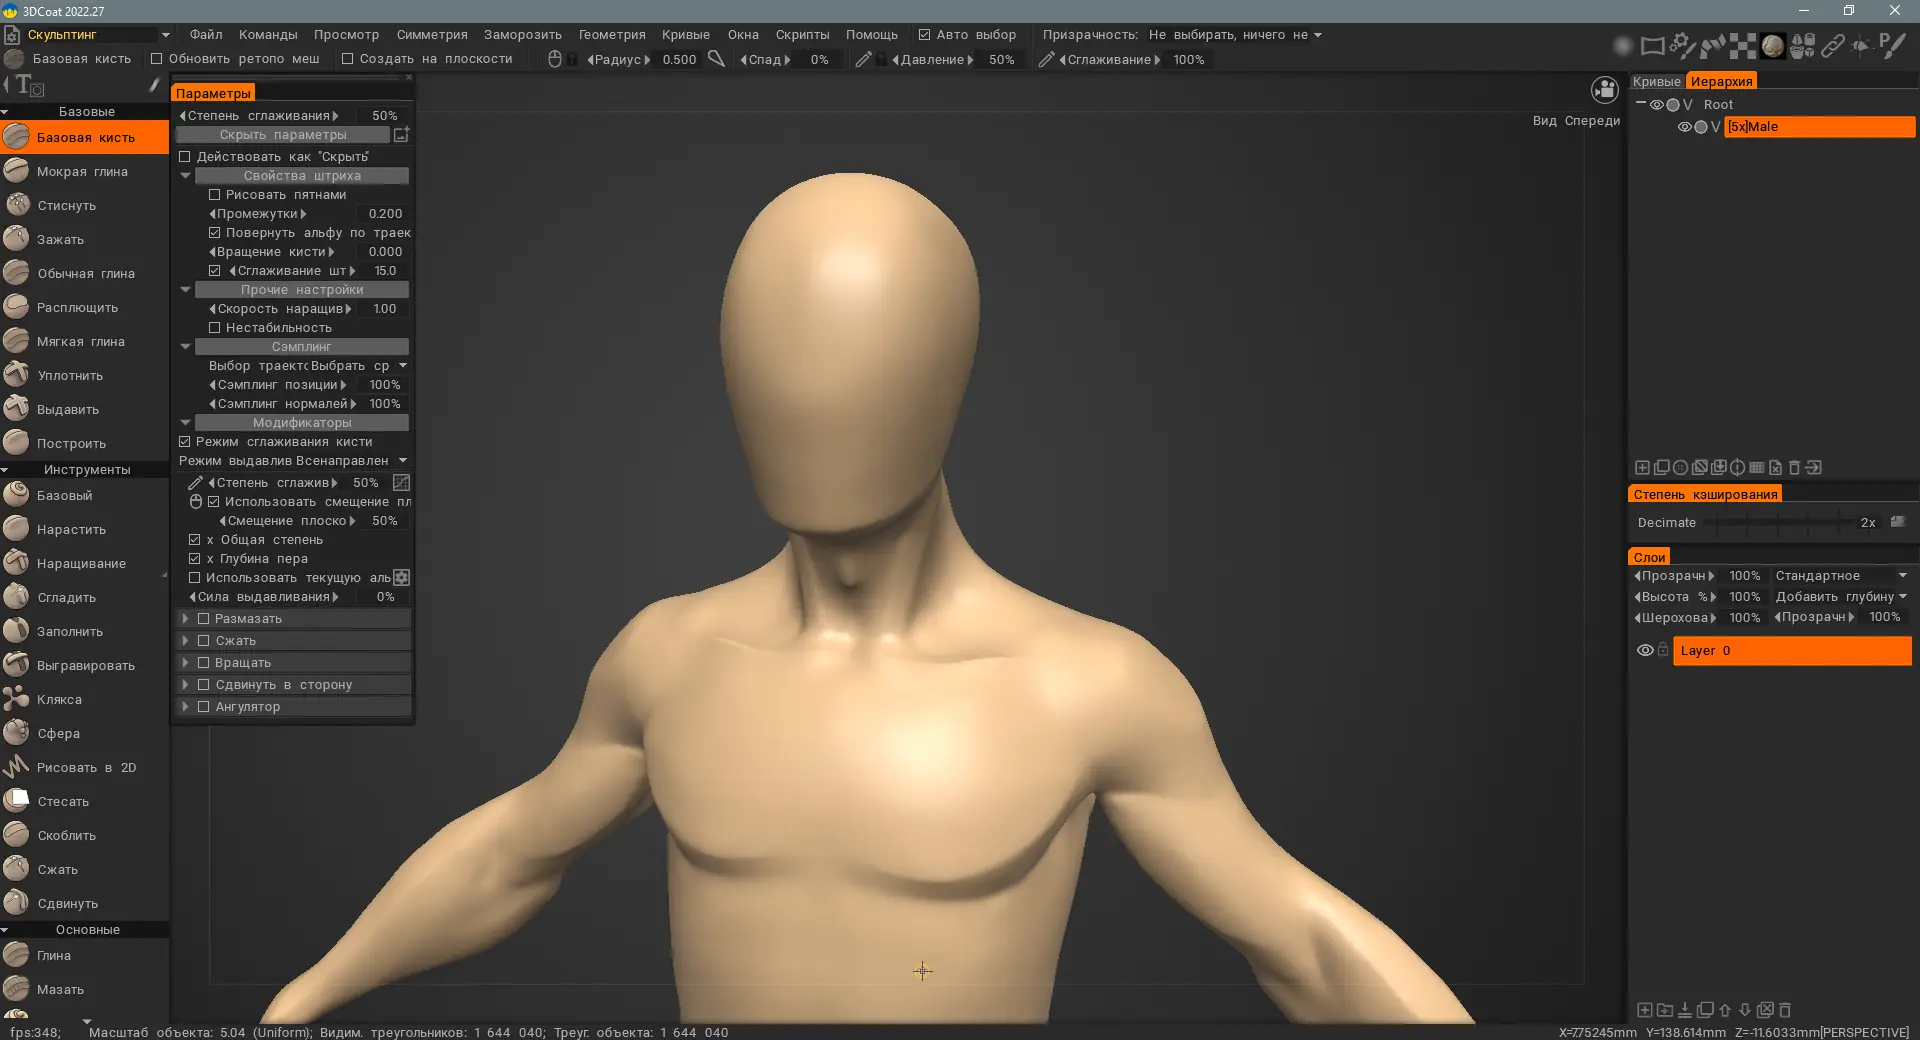Open the Геометрия menu

pyautogui.click(x=611, y=34)
